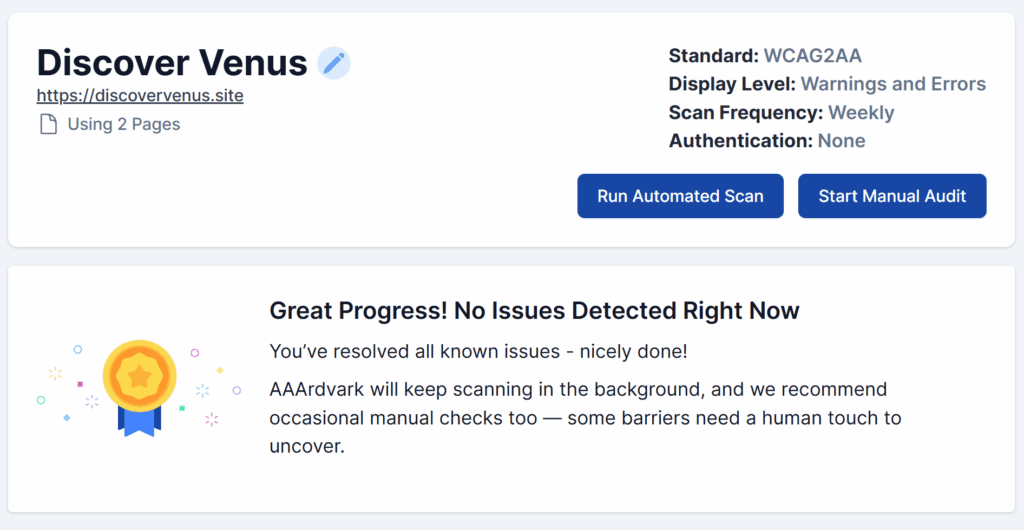
Task: Start a manual audit
Action: [x=892, y=196]
